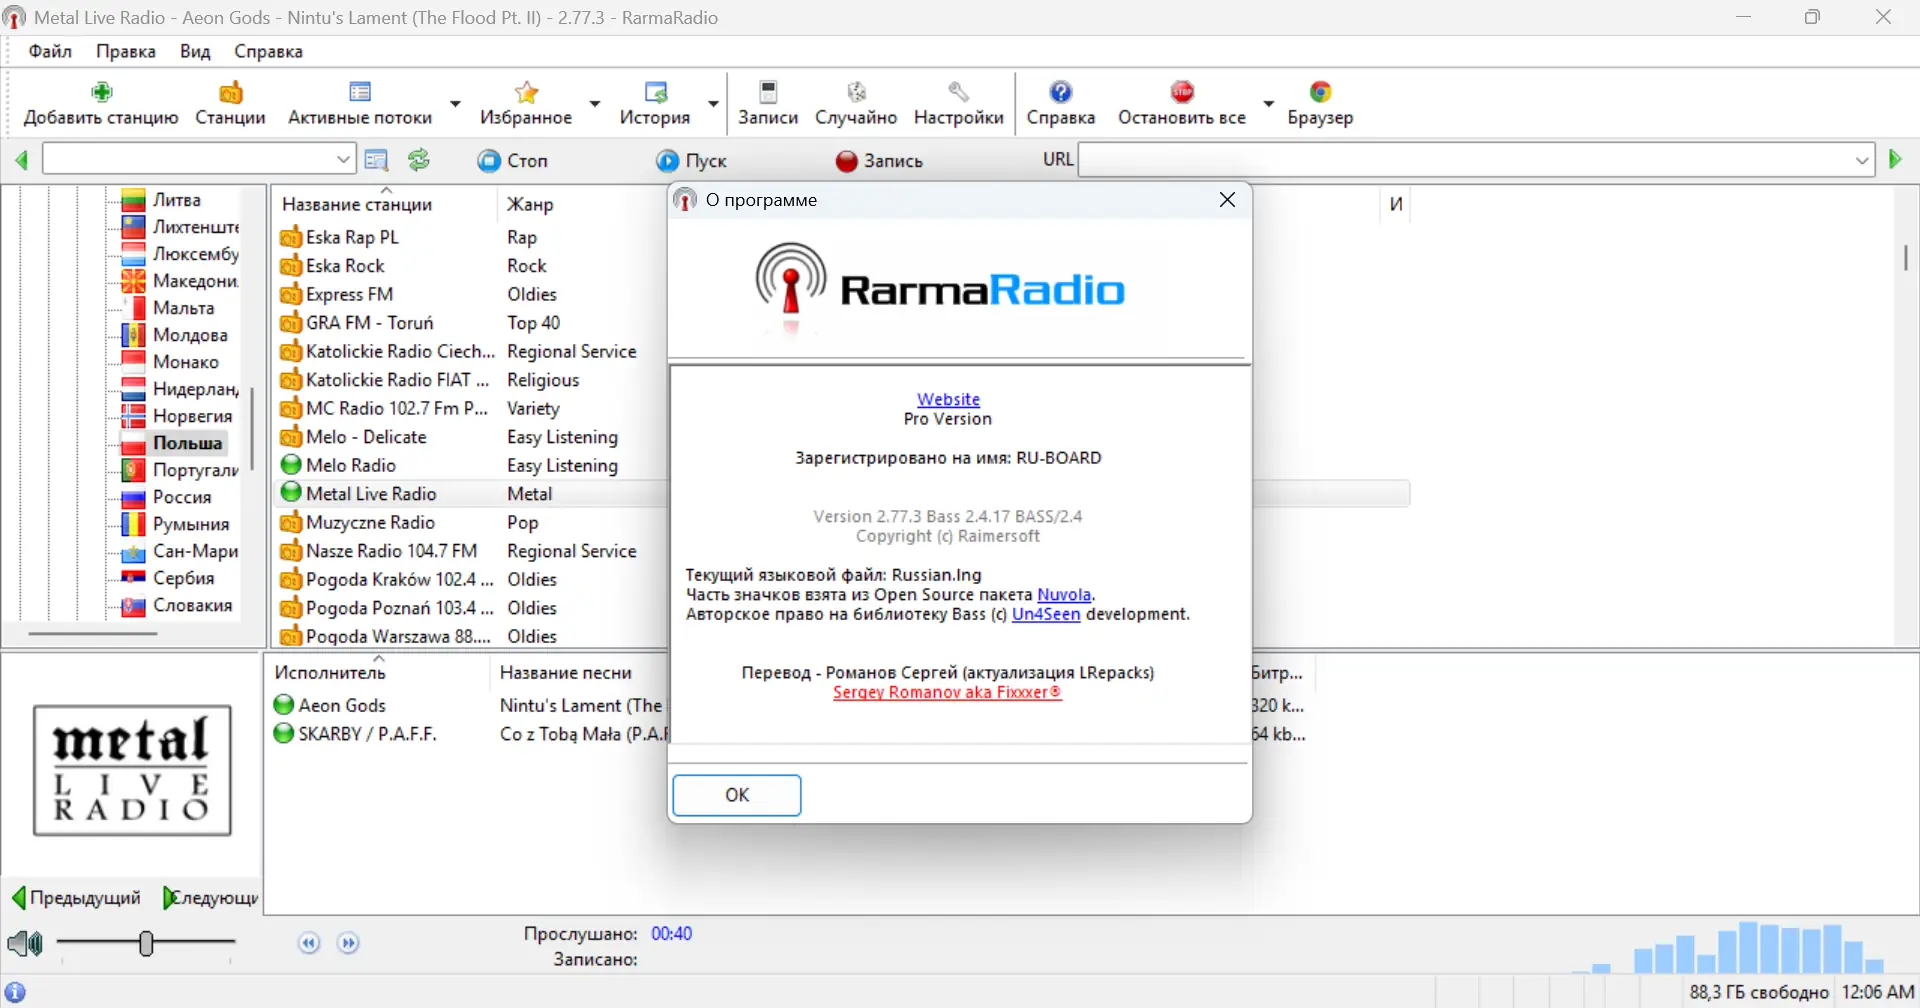The height and width of the screenshot is (1008, 1920).
Task: Expand the Активные потоки dropdown arrow
Action: pyautogui.click(x=455, y=103)
